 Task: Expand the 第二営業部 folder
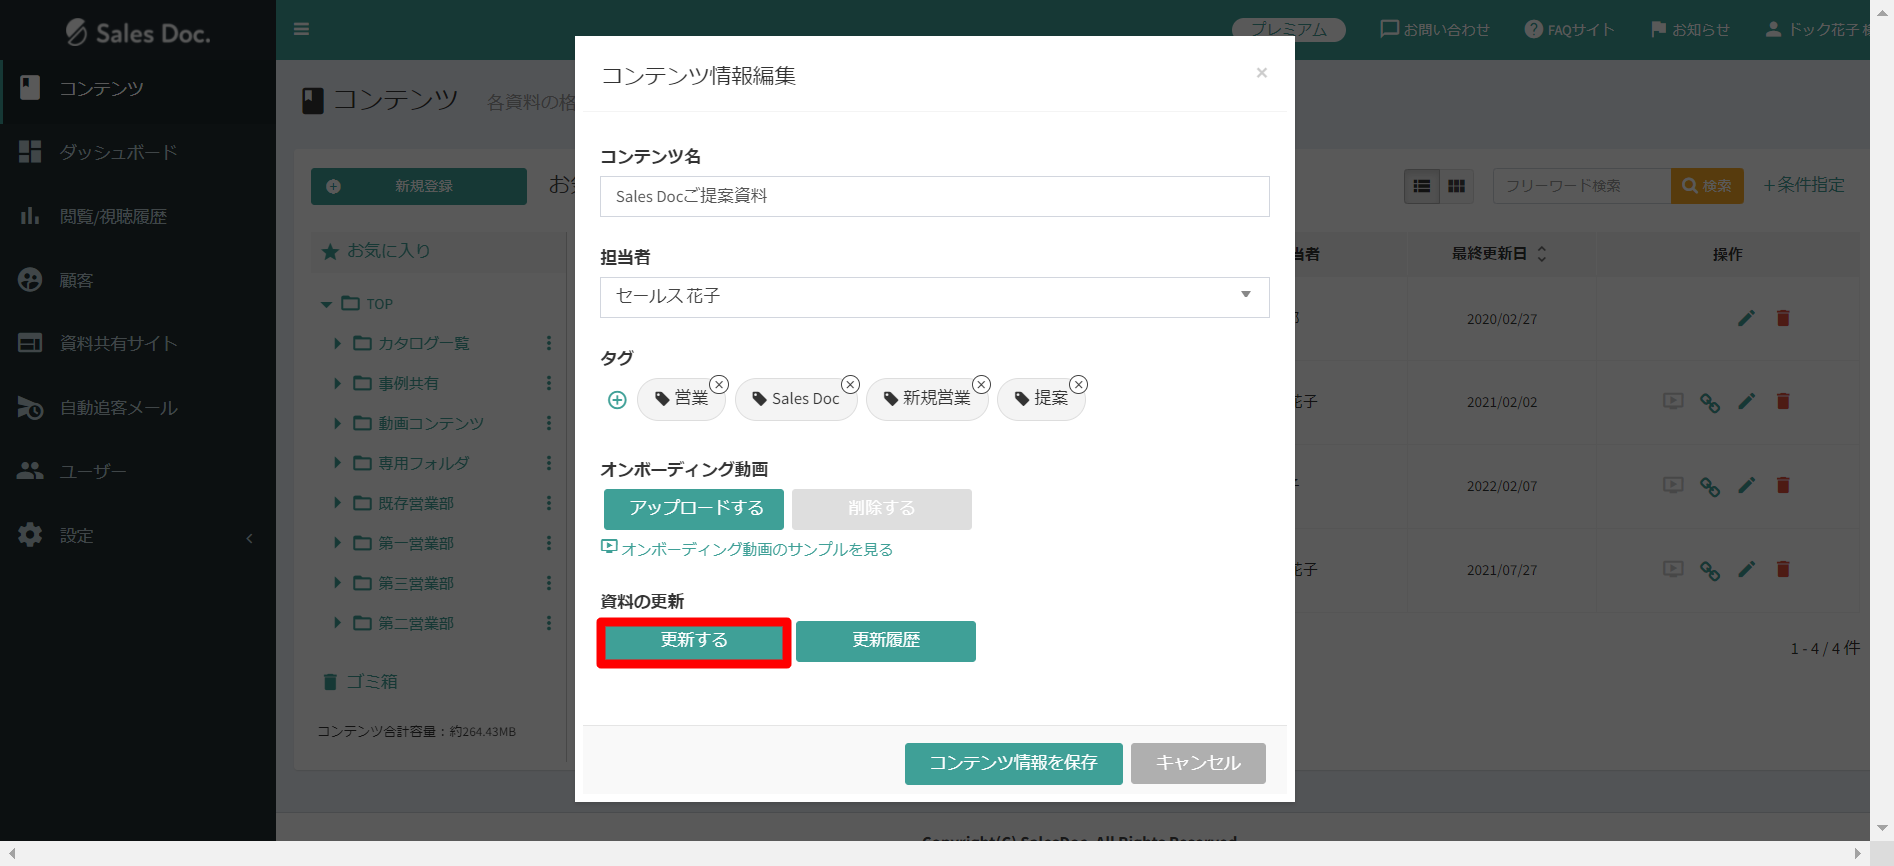point(337,623)
